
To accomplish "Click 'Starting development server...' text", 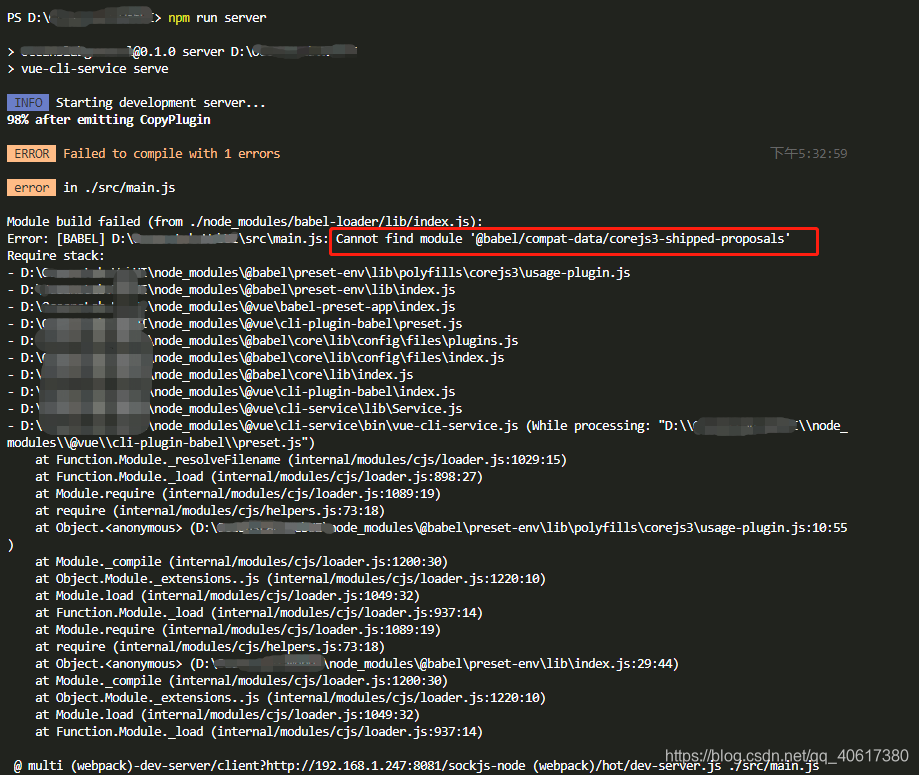I will tap(161, 103).
